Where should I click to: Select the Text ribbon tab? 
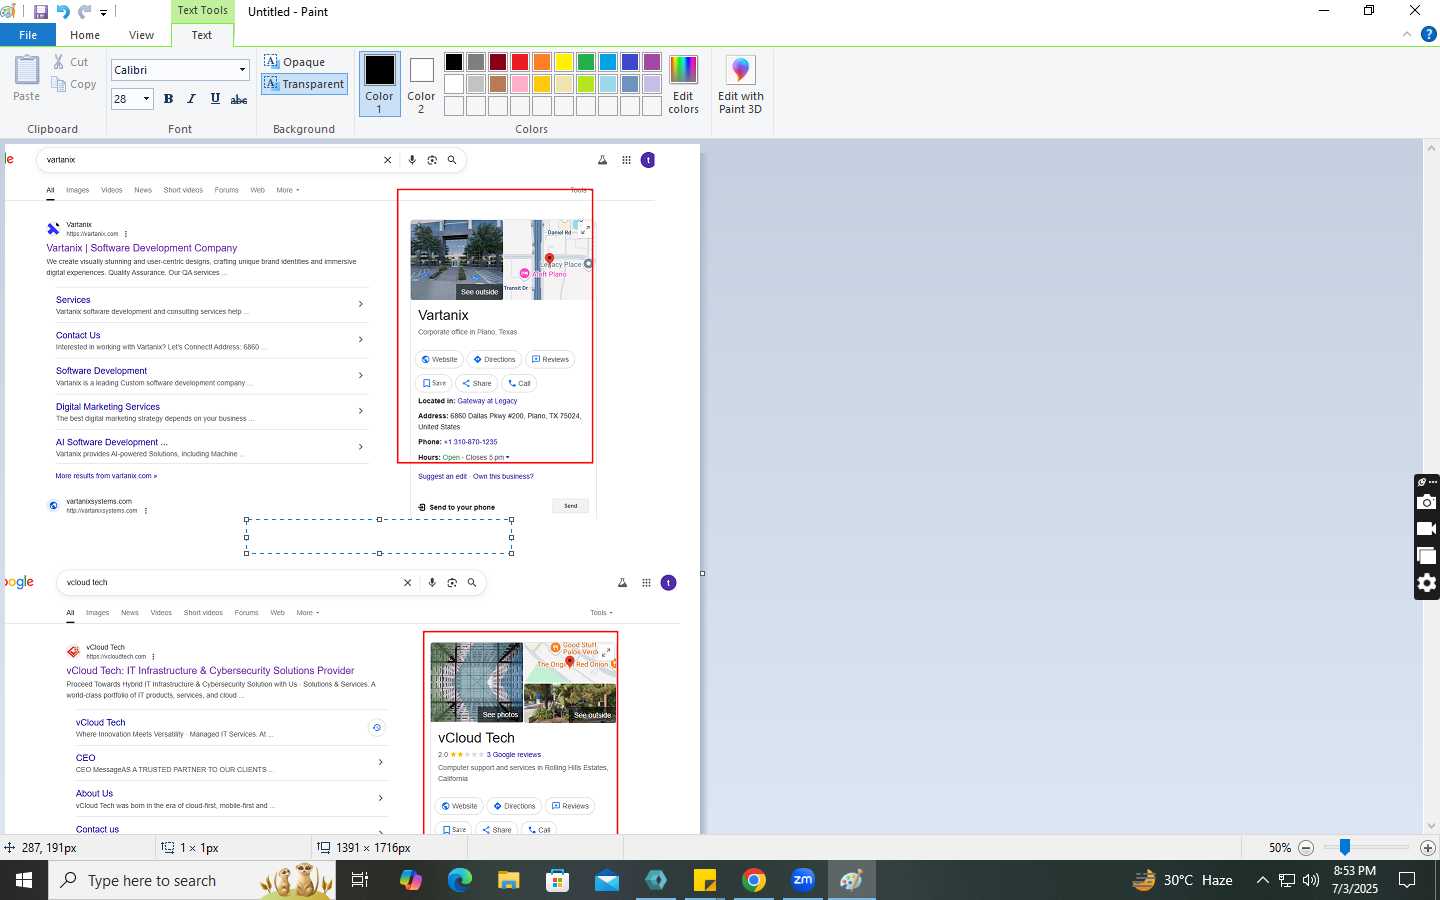point(202,35)
